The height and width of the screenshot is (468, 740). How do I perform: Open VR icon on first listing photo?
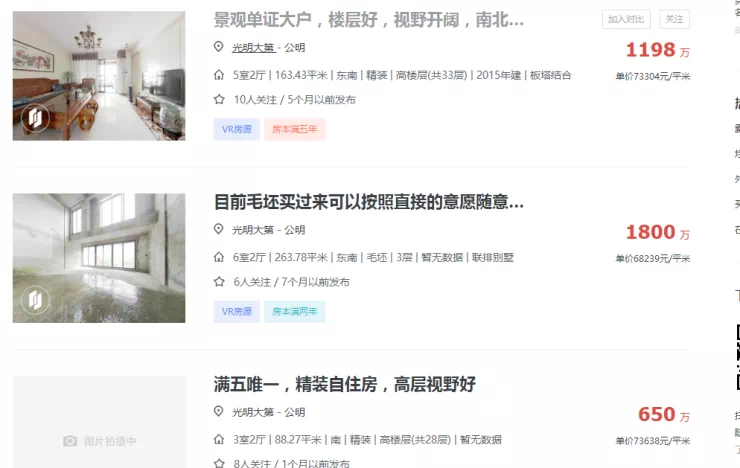pos(35,117)
